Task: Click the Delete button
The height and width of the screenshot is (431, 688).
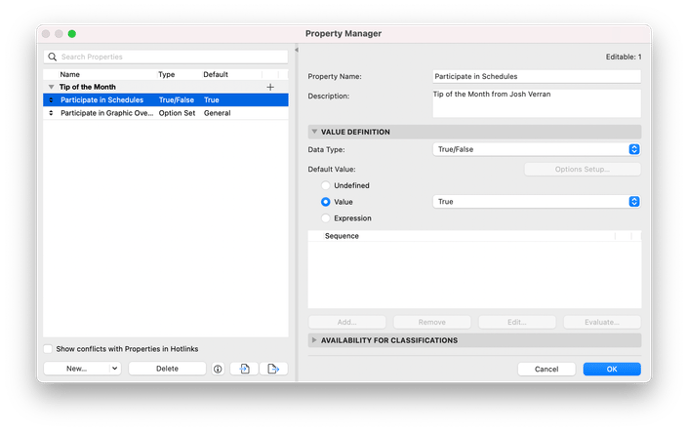Action: [x=167, y=369]
